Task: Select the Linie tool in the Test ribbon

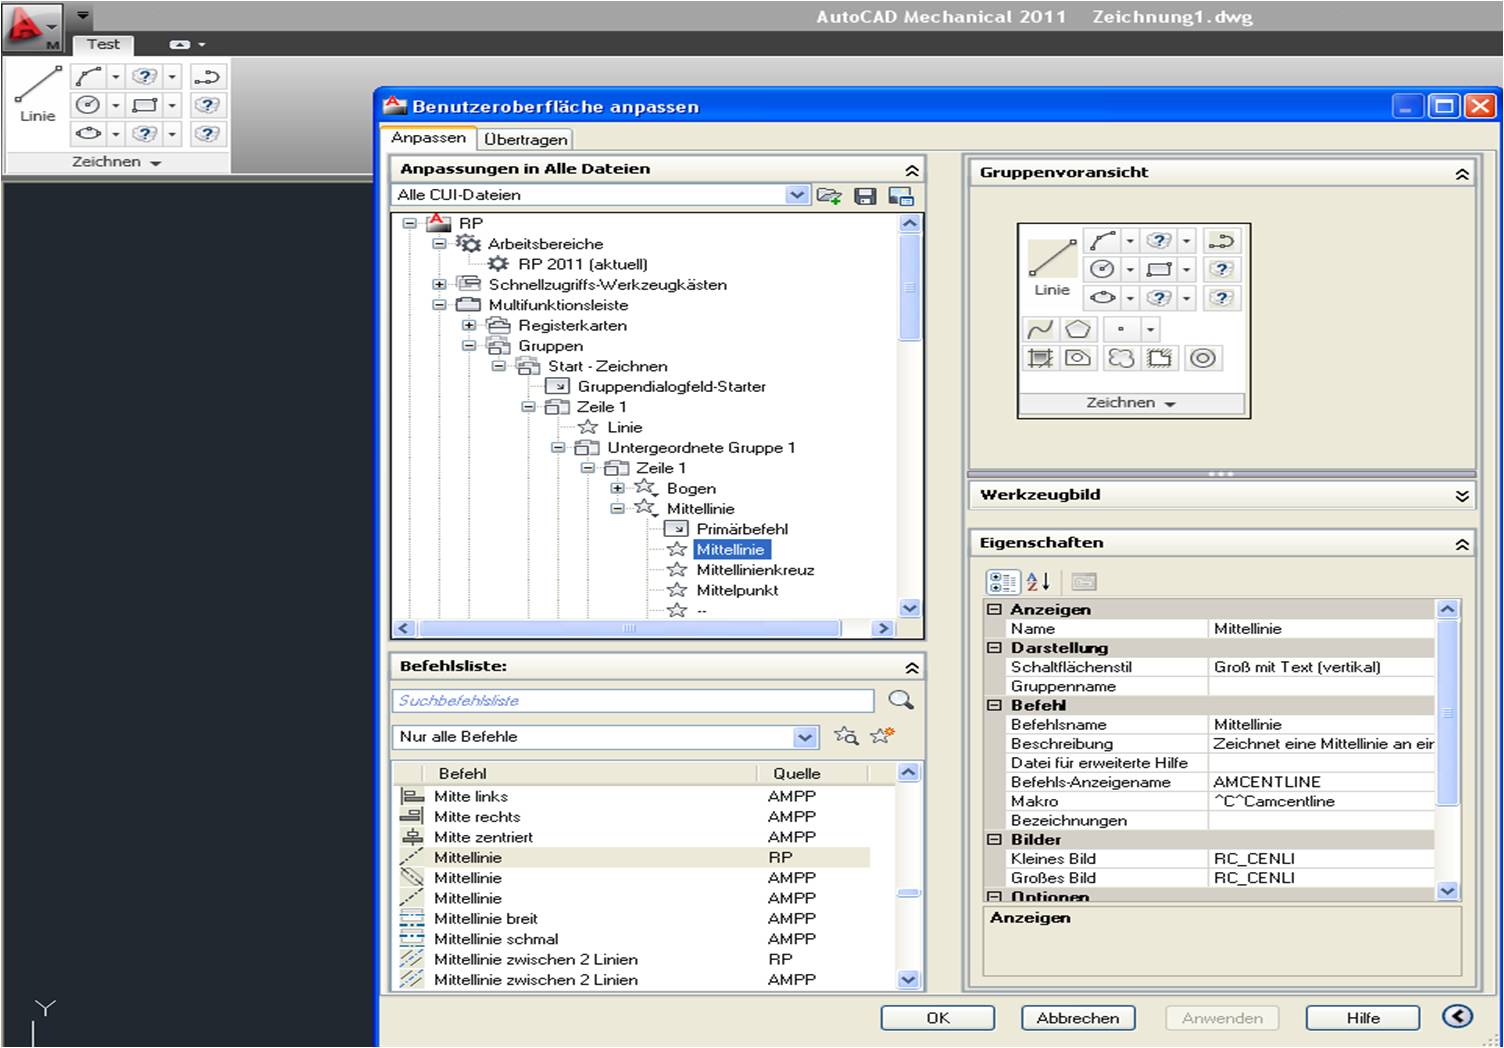Action: (37, 95)
